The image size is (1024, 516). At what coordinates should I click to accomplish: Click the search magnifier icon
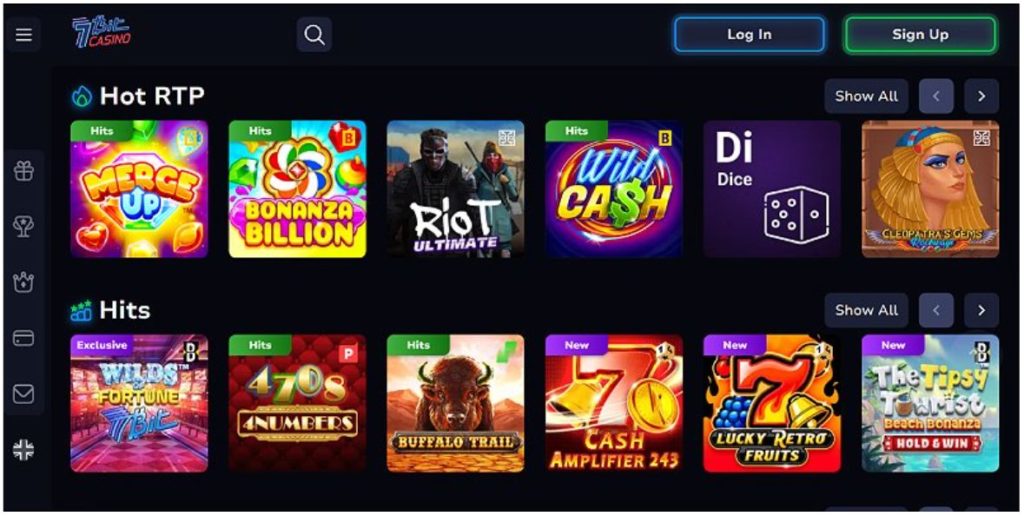[x=314, y=35]
